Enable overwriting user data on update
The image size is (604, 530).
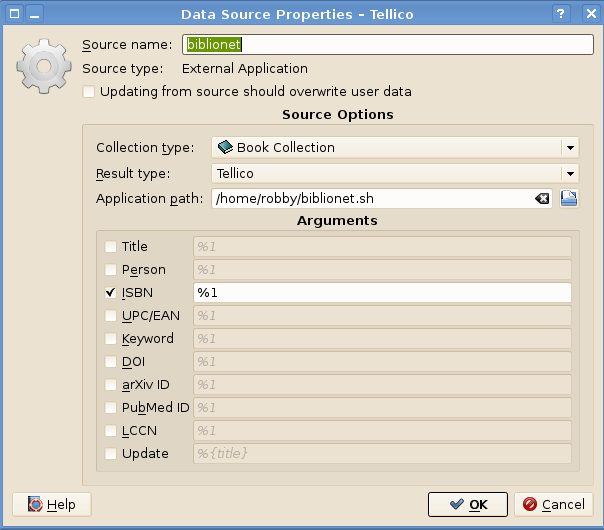[x=89, y=92]
